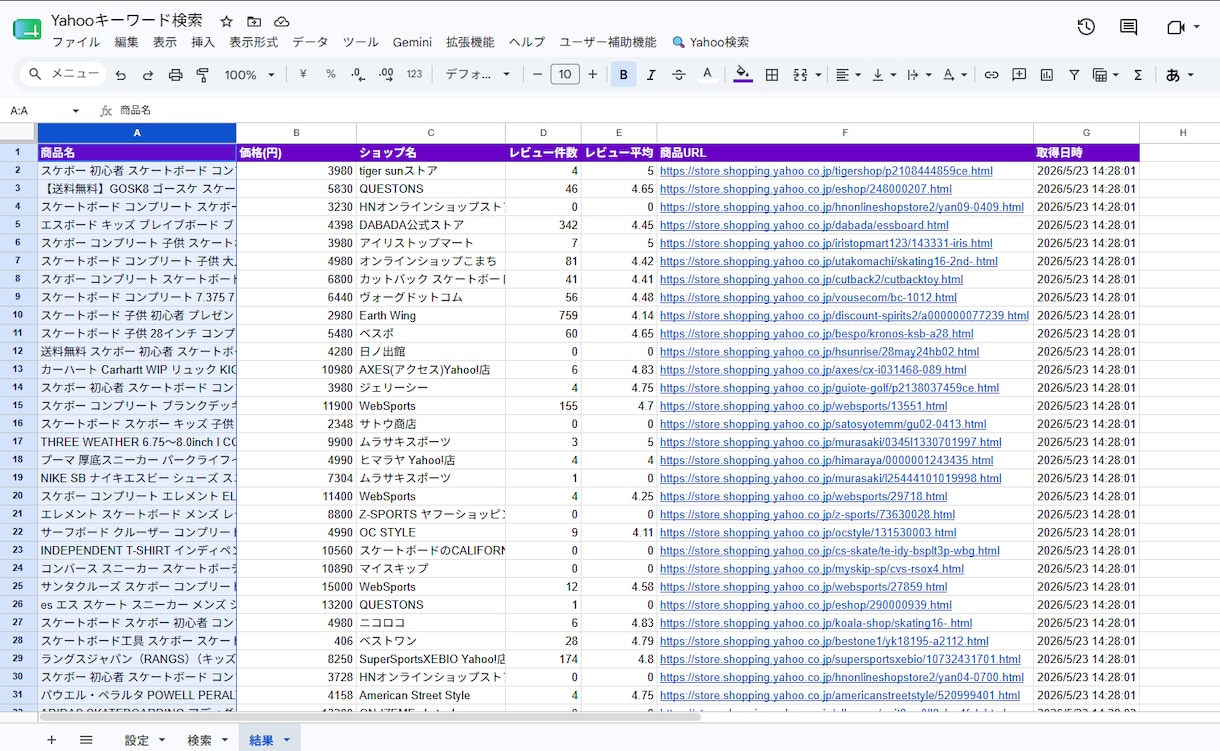Open the supersportsxebio product link

[840, 659]
